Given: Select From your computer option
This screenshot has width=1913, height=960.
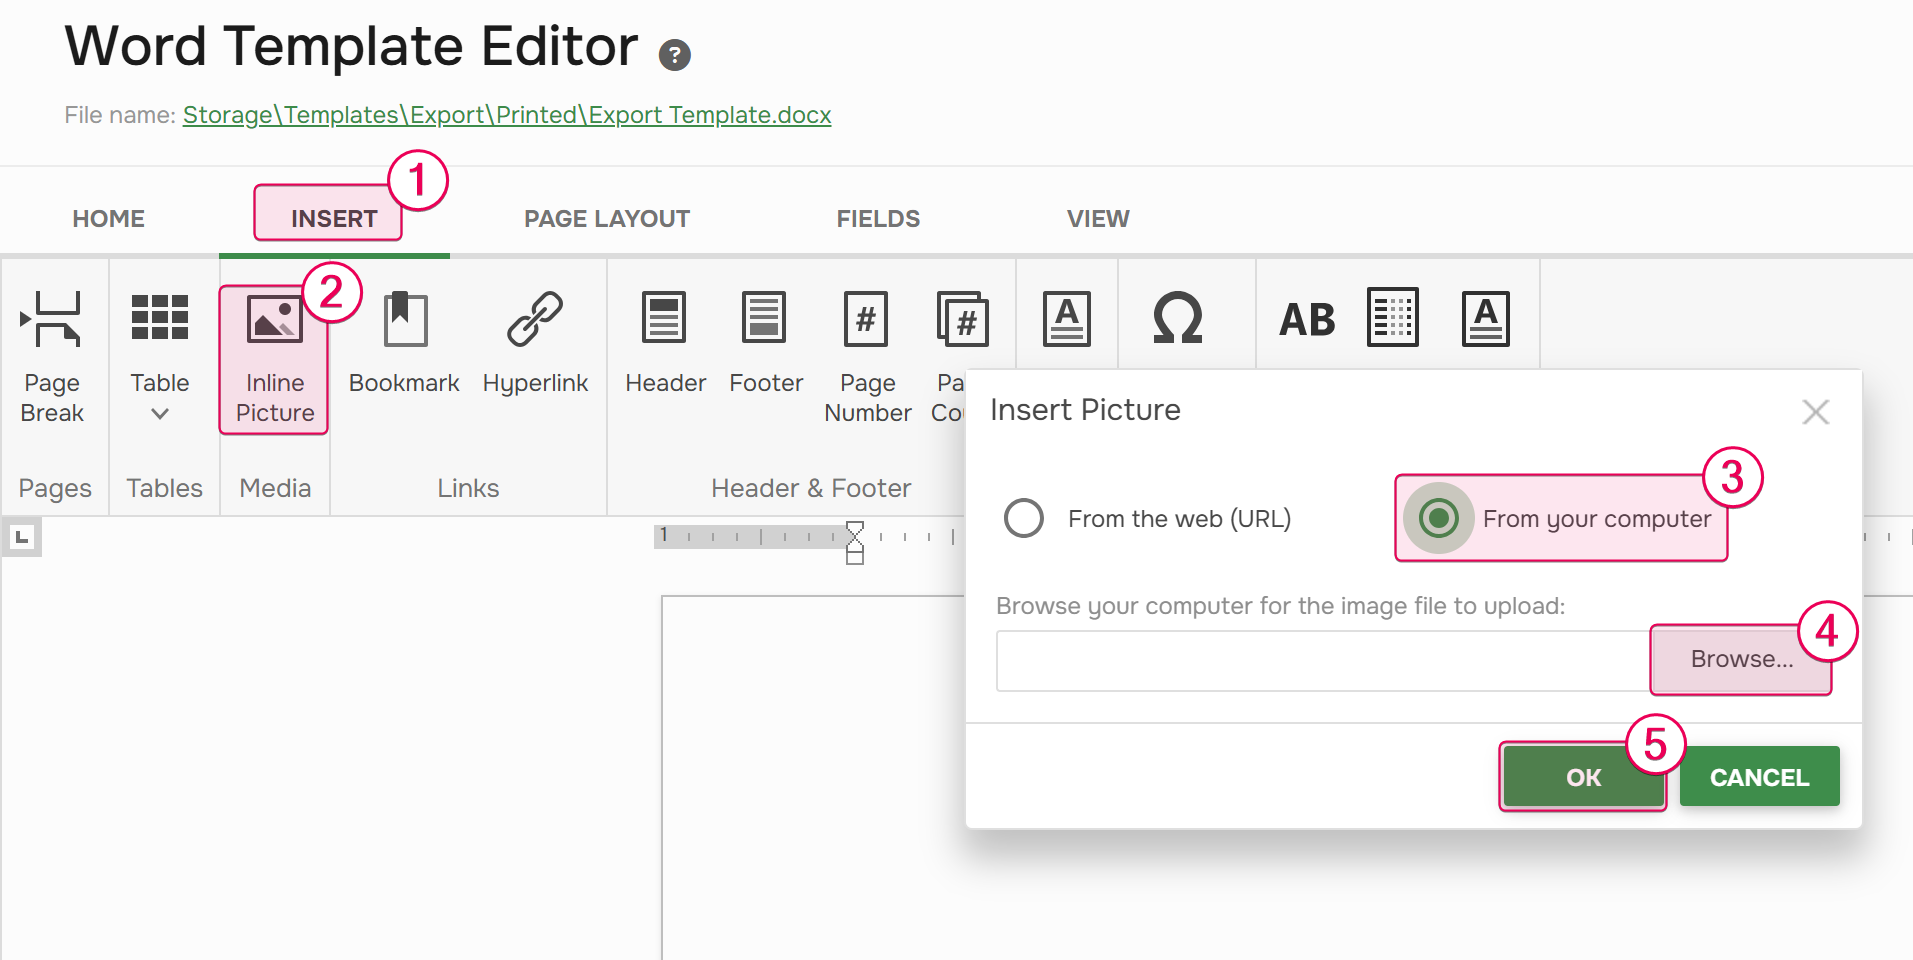Looking at the screenshot, I should coord(1560,518).
